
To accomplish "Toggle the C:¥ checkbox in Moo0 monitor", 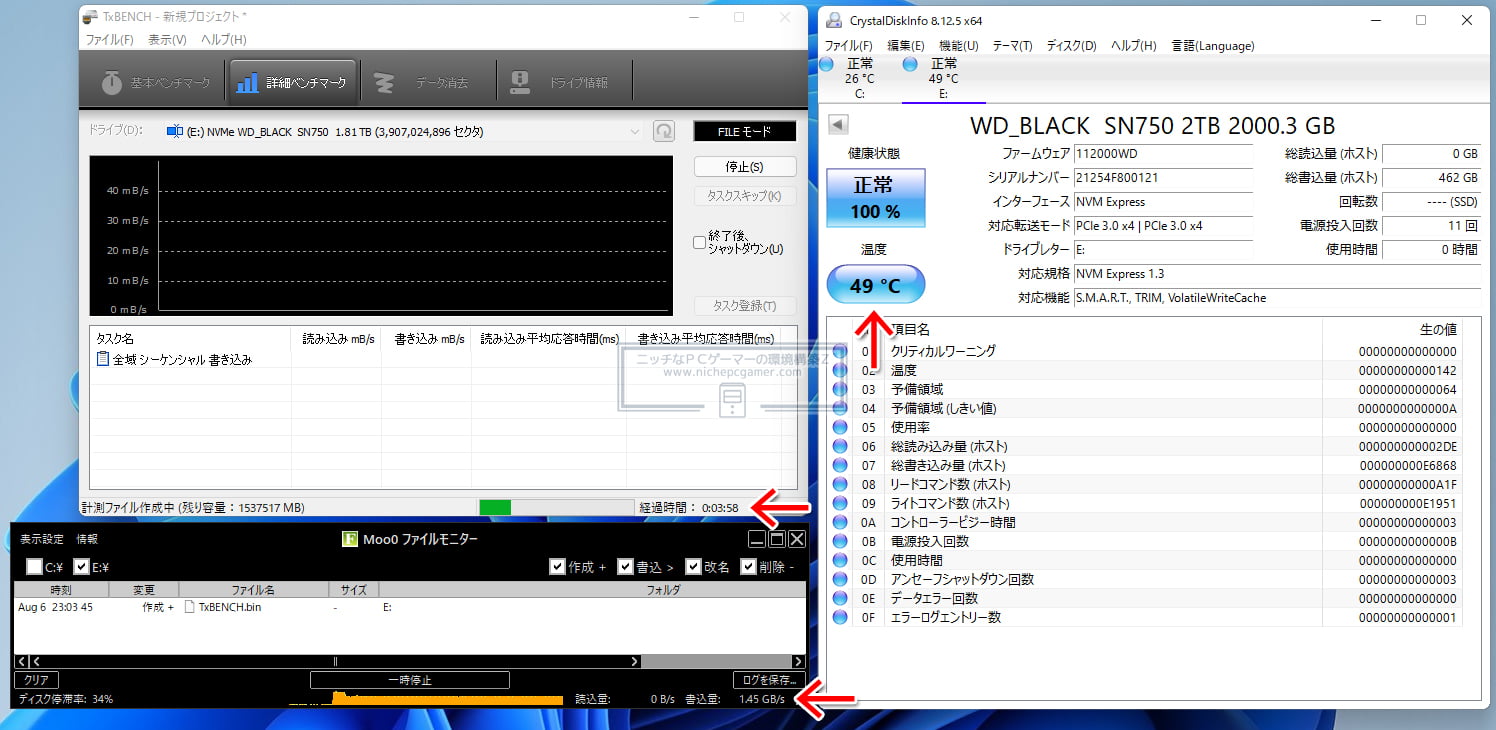I will (35, 567).
